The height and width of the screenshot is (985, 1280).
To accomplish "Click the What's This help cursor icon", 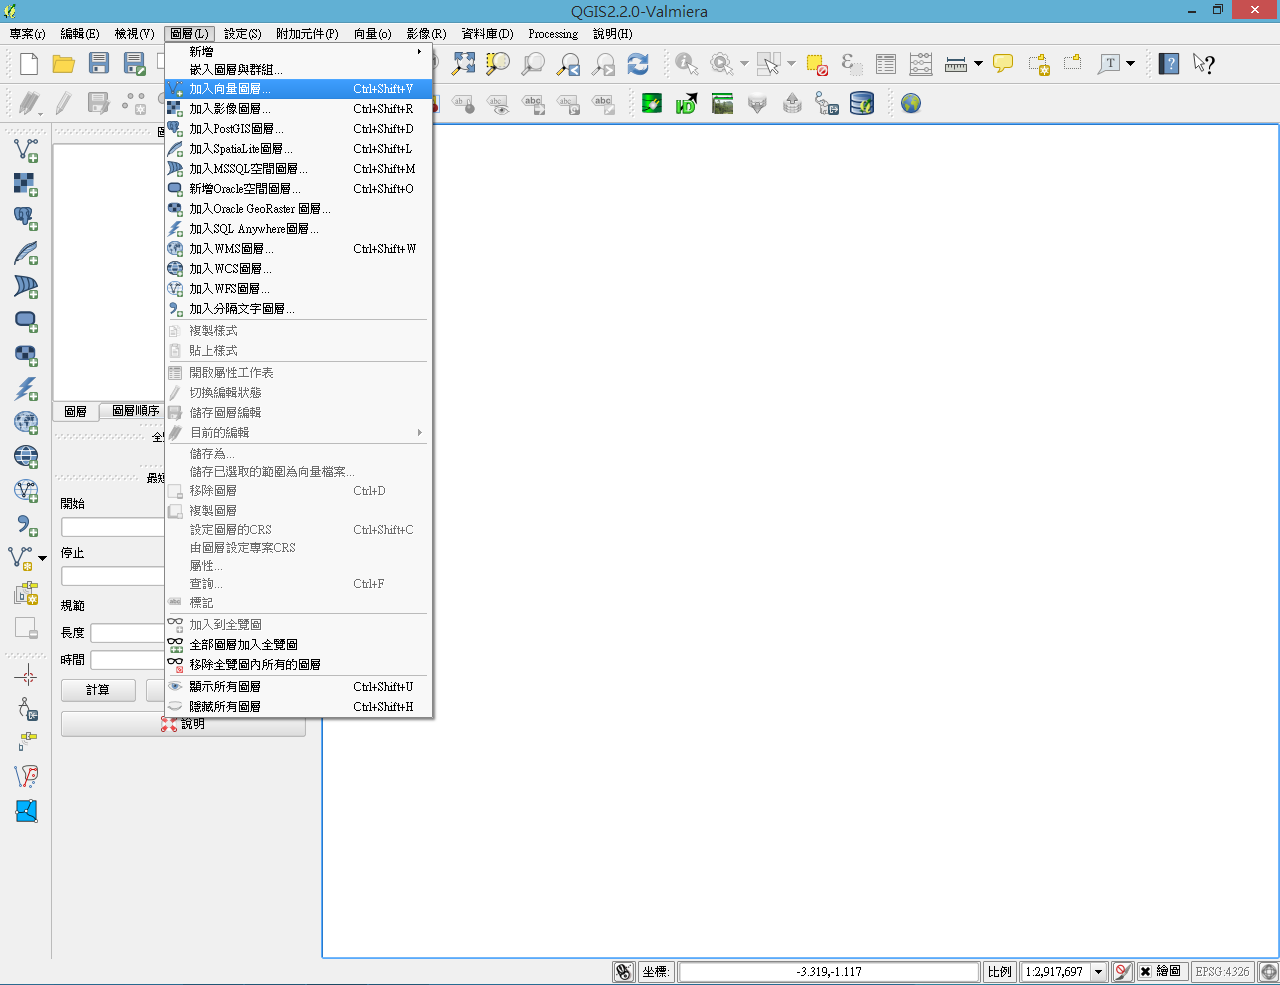I will (x=1204, y=64).
